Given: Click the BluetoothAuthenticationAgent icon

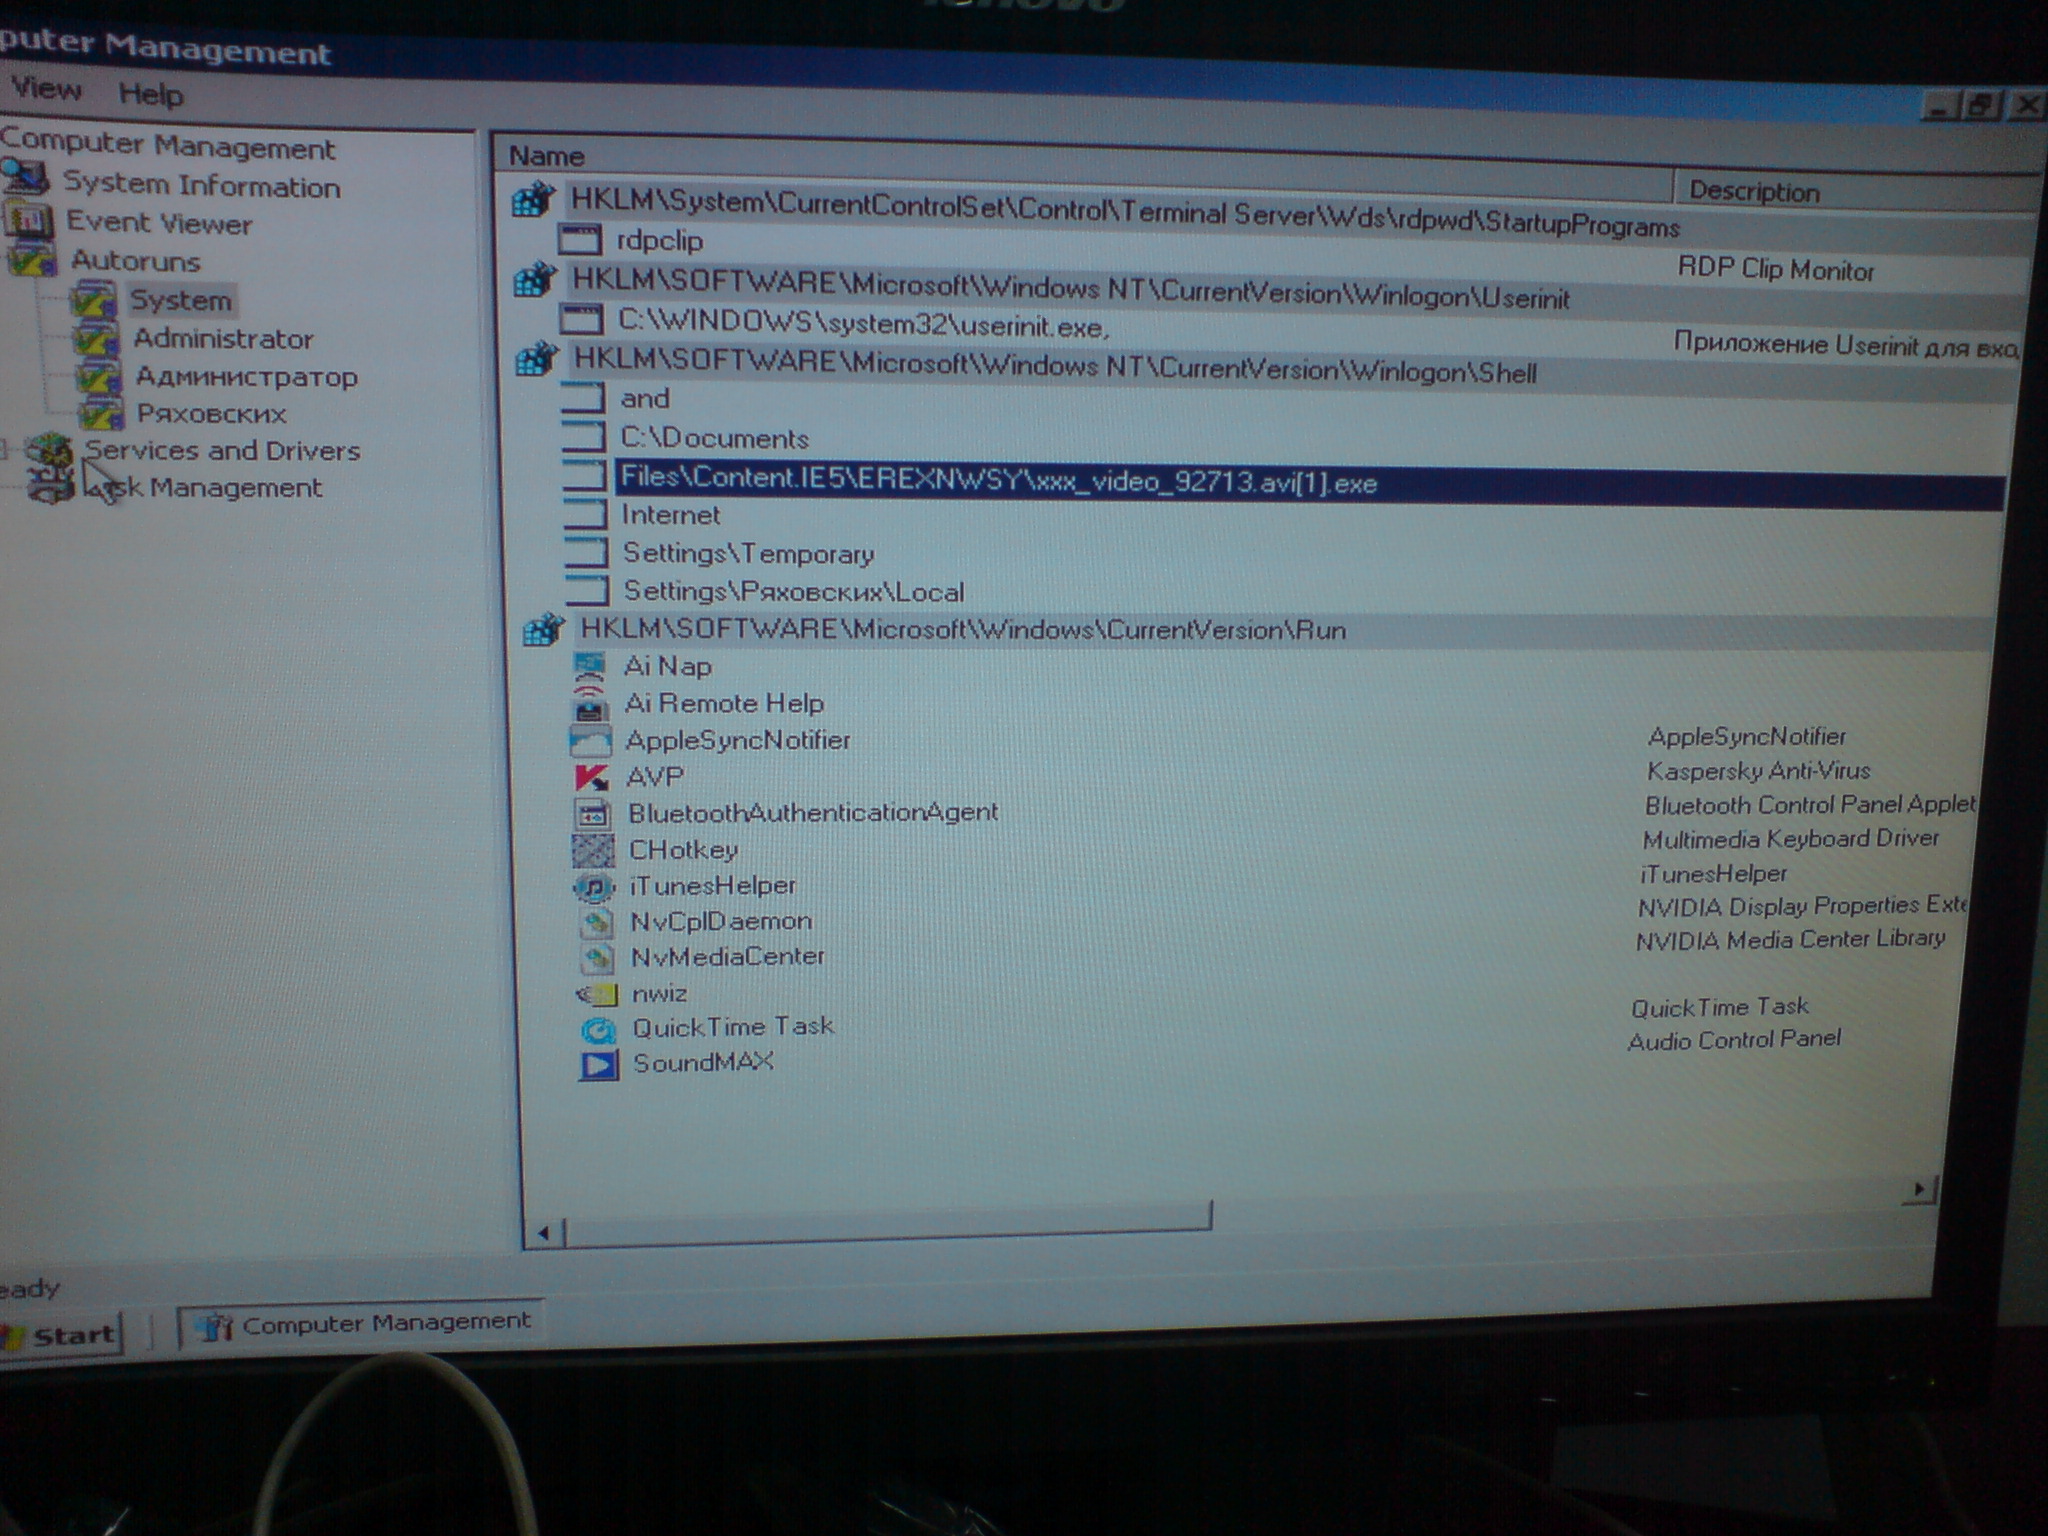Looking at the screenshot, I should point(593,813).
